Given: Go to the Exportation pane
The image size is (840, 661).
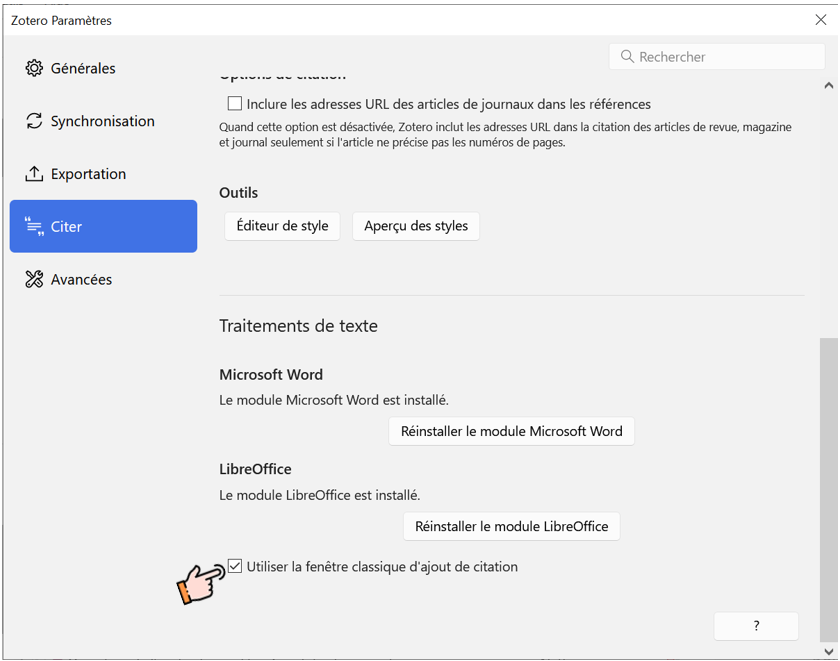Looking at the screenshot, I should tap(103, 174).
